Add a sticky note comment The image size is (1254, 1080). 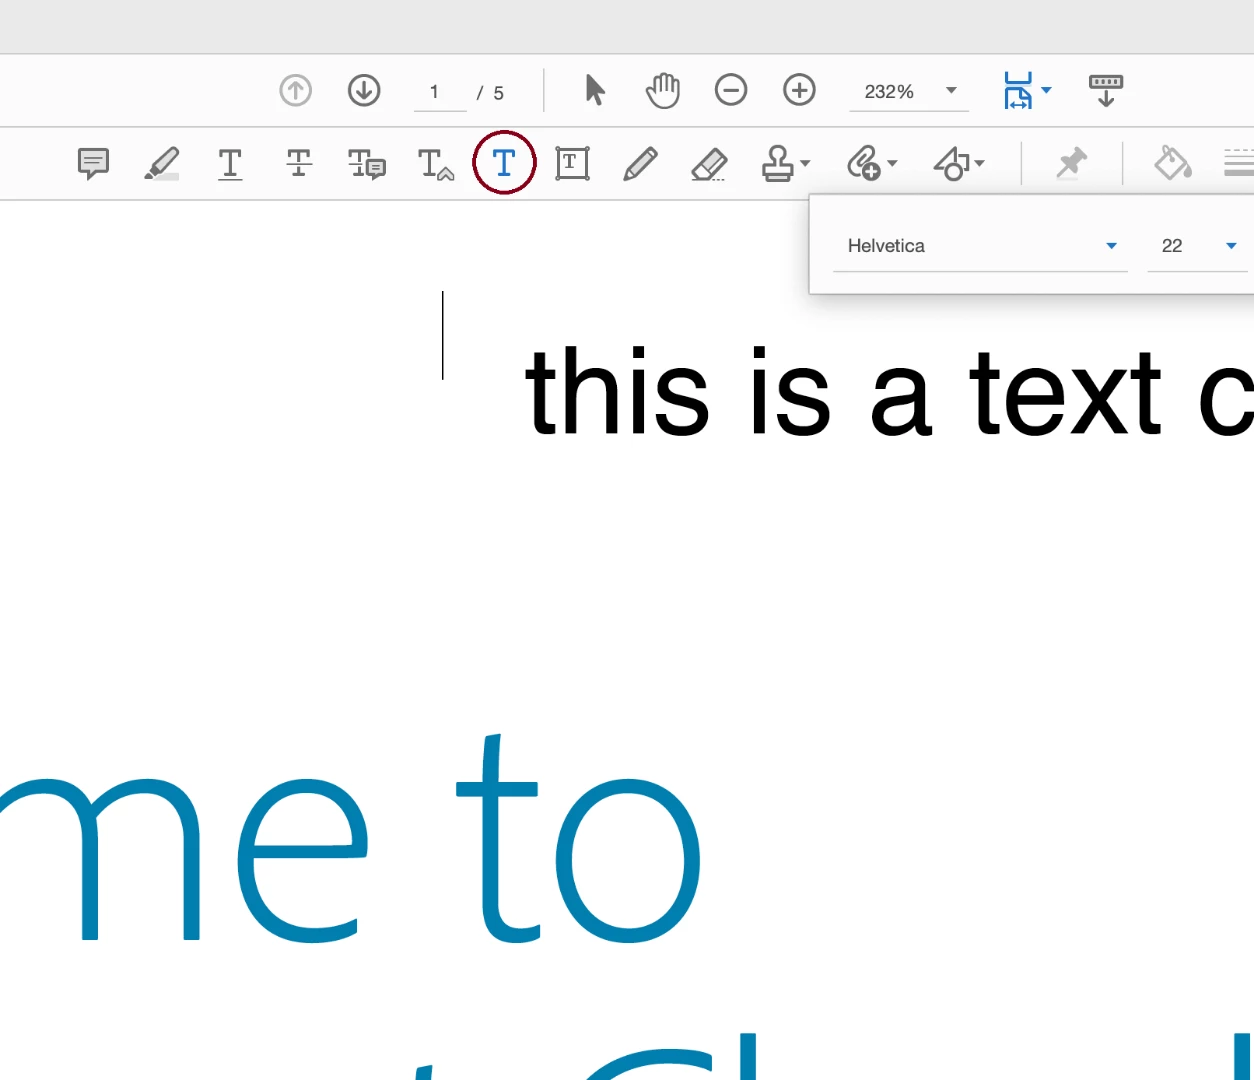coord(93,163)
